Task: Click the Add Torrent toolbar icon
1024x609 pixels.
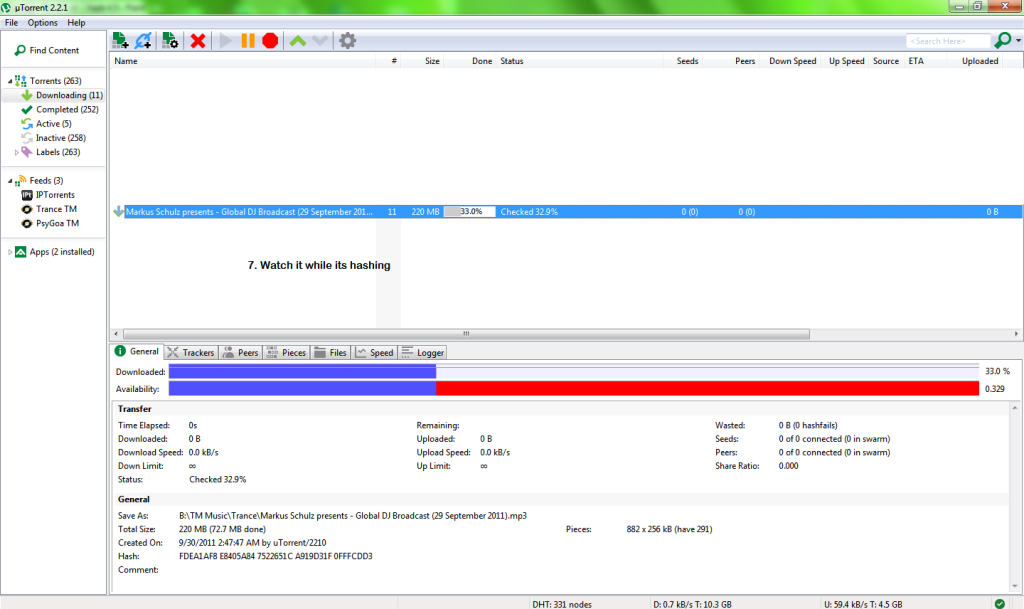Action: pos(120,40)
